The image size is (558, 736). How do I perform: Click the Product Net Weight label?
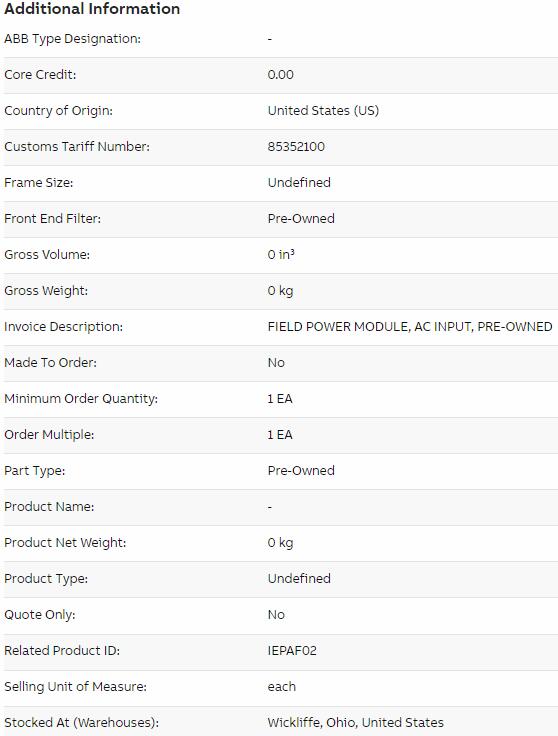[x=65, y=543]
